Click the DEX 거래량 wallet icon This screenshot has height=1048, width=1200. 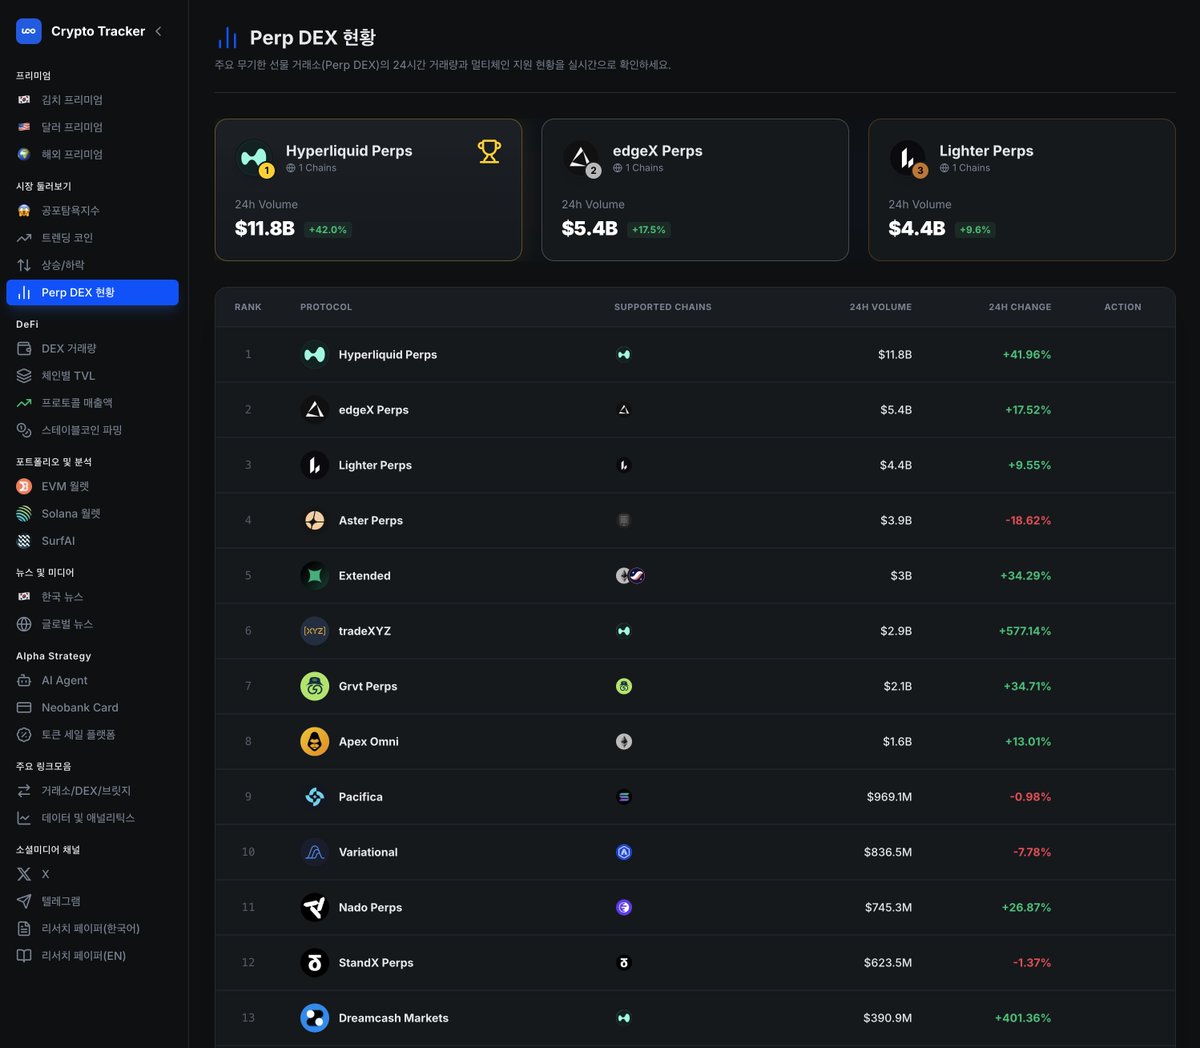pos(24,349)
